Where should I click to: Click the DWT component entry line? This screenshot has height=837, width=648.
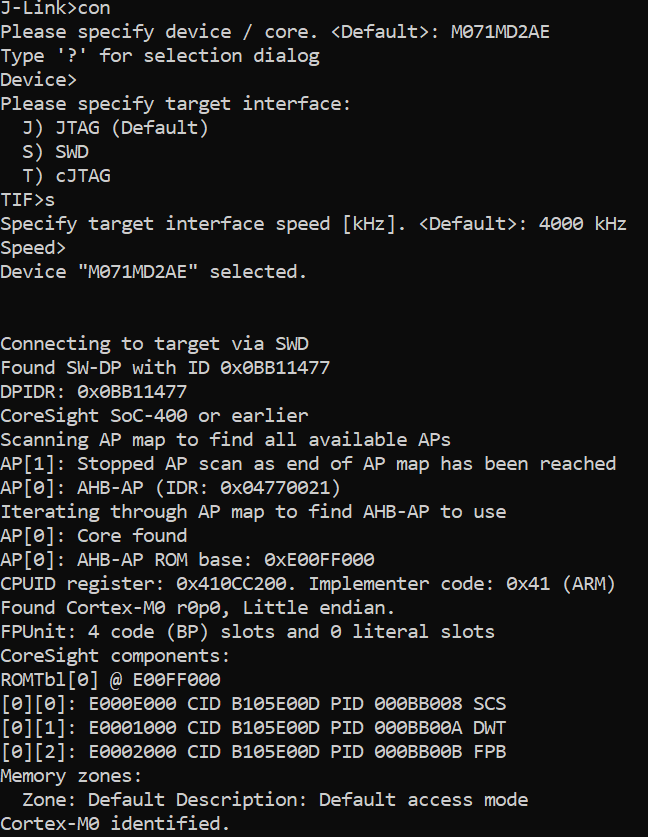(253, 728)
